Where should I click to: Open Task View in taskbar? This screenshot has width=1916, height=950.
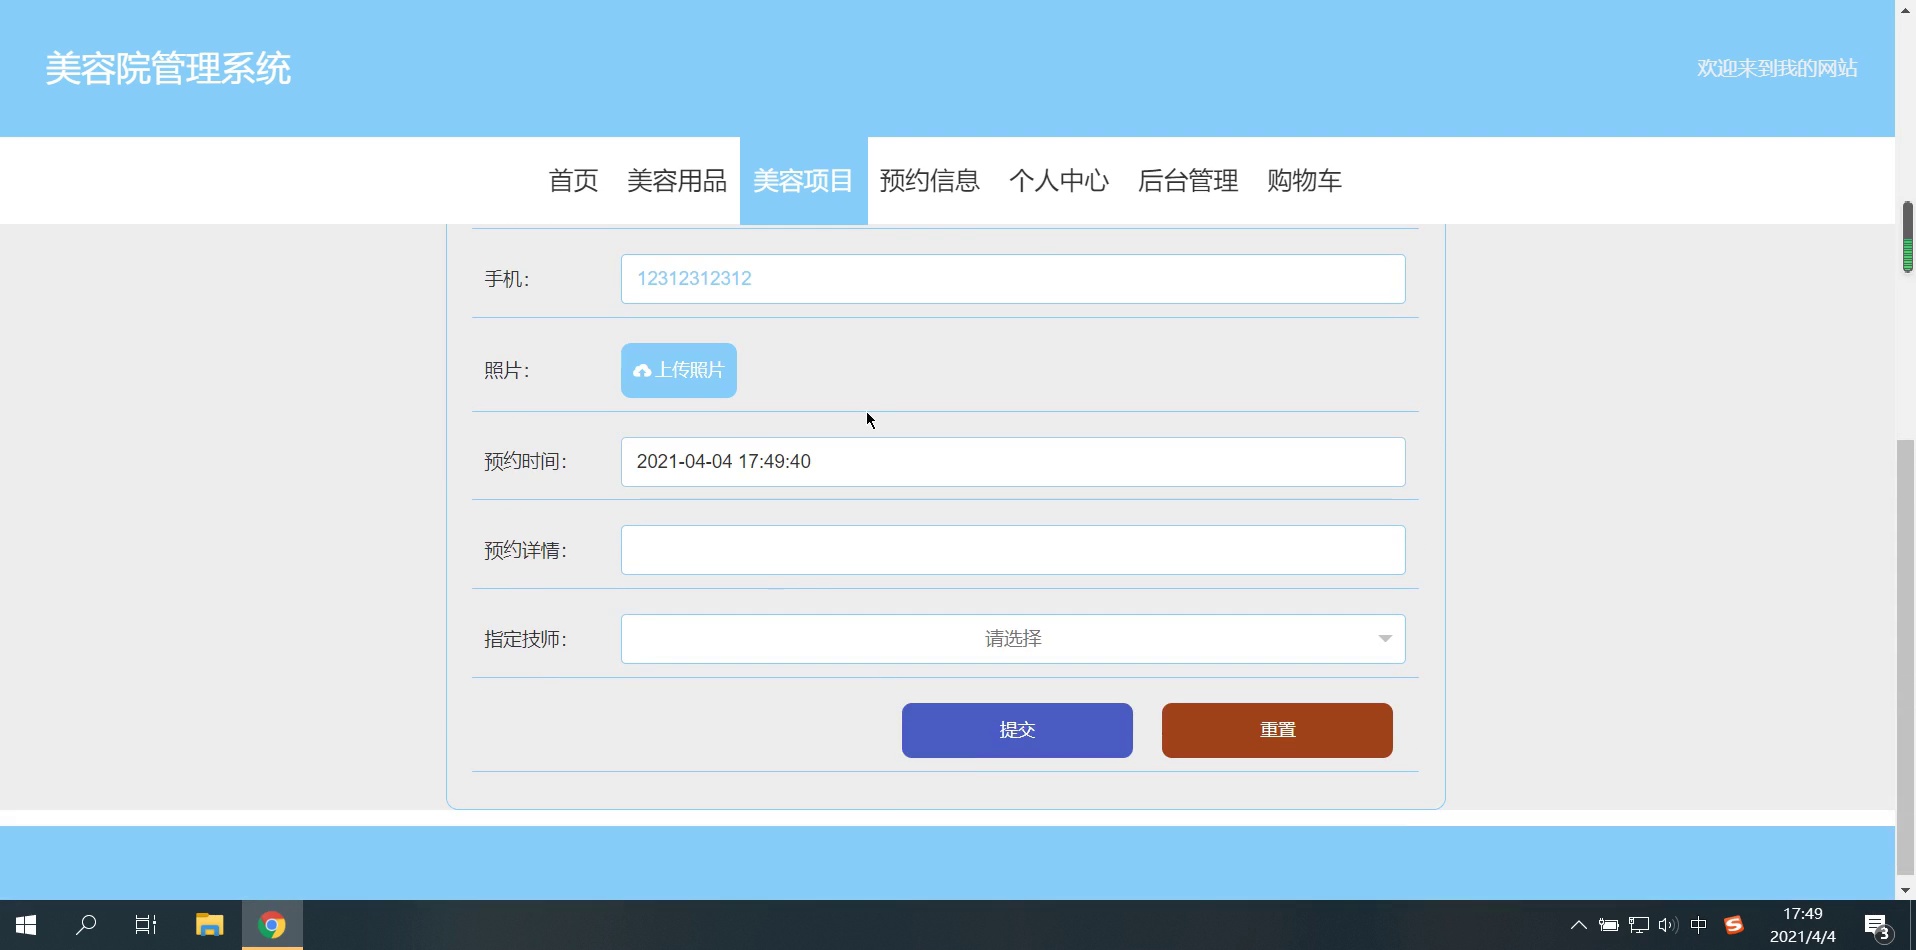(146, 925)
